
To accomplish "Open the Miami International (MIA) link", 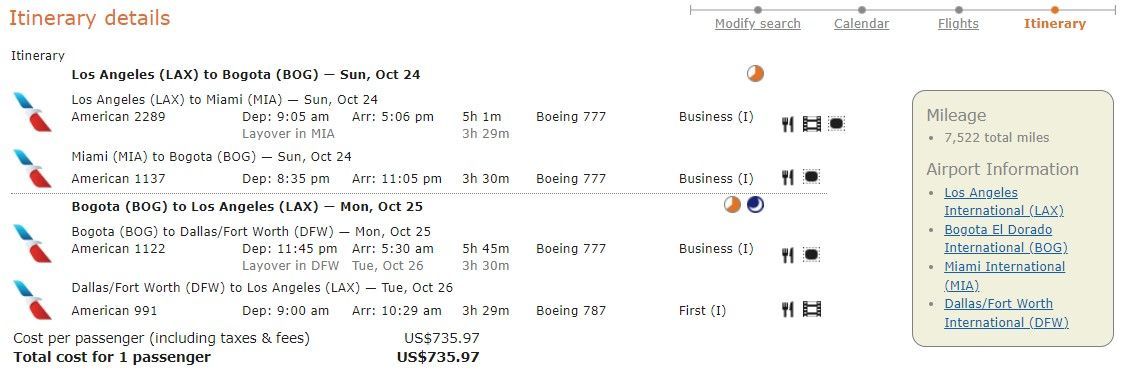I will [x=1004, y=276].
